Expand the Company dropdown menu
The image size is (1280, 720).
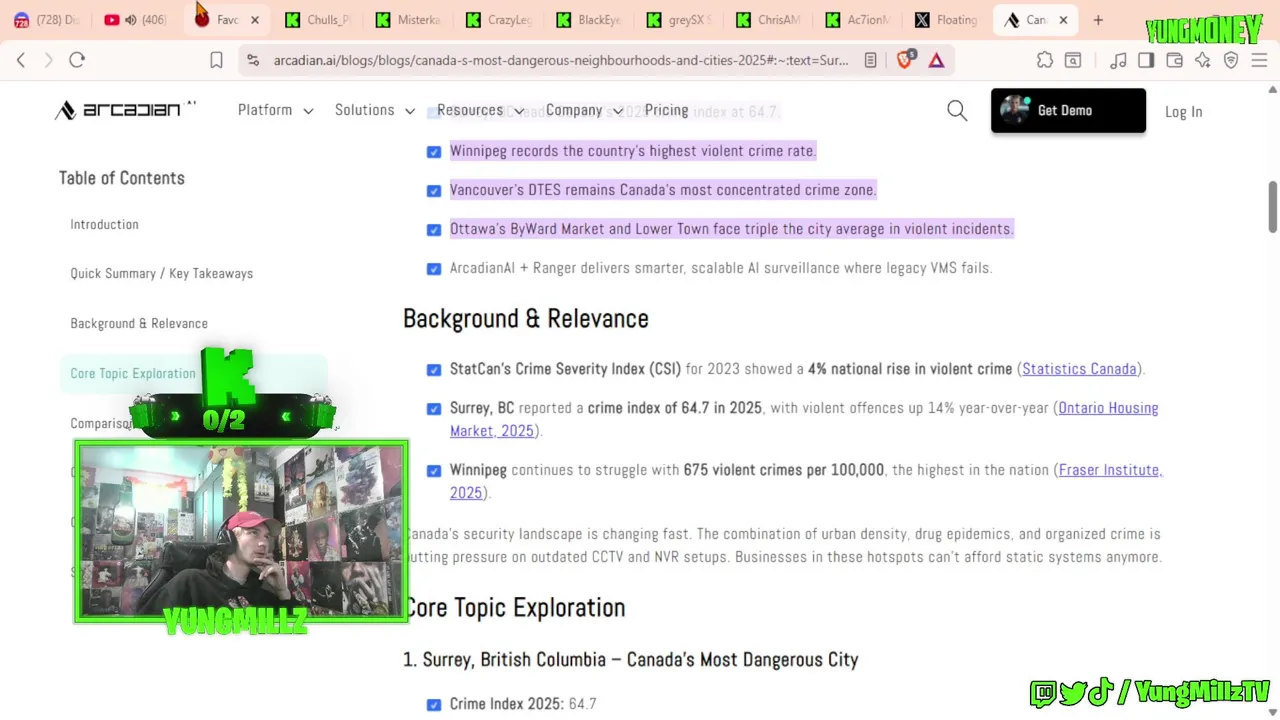(584, 110)
